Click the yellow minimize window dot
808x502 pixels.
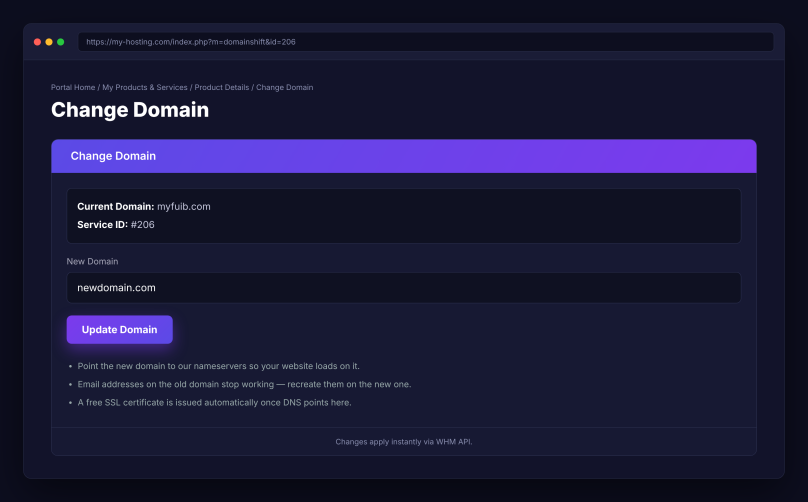(49, 42)
